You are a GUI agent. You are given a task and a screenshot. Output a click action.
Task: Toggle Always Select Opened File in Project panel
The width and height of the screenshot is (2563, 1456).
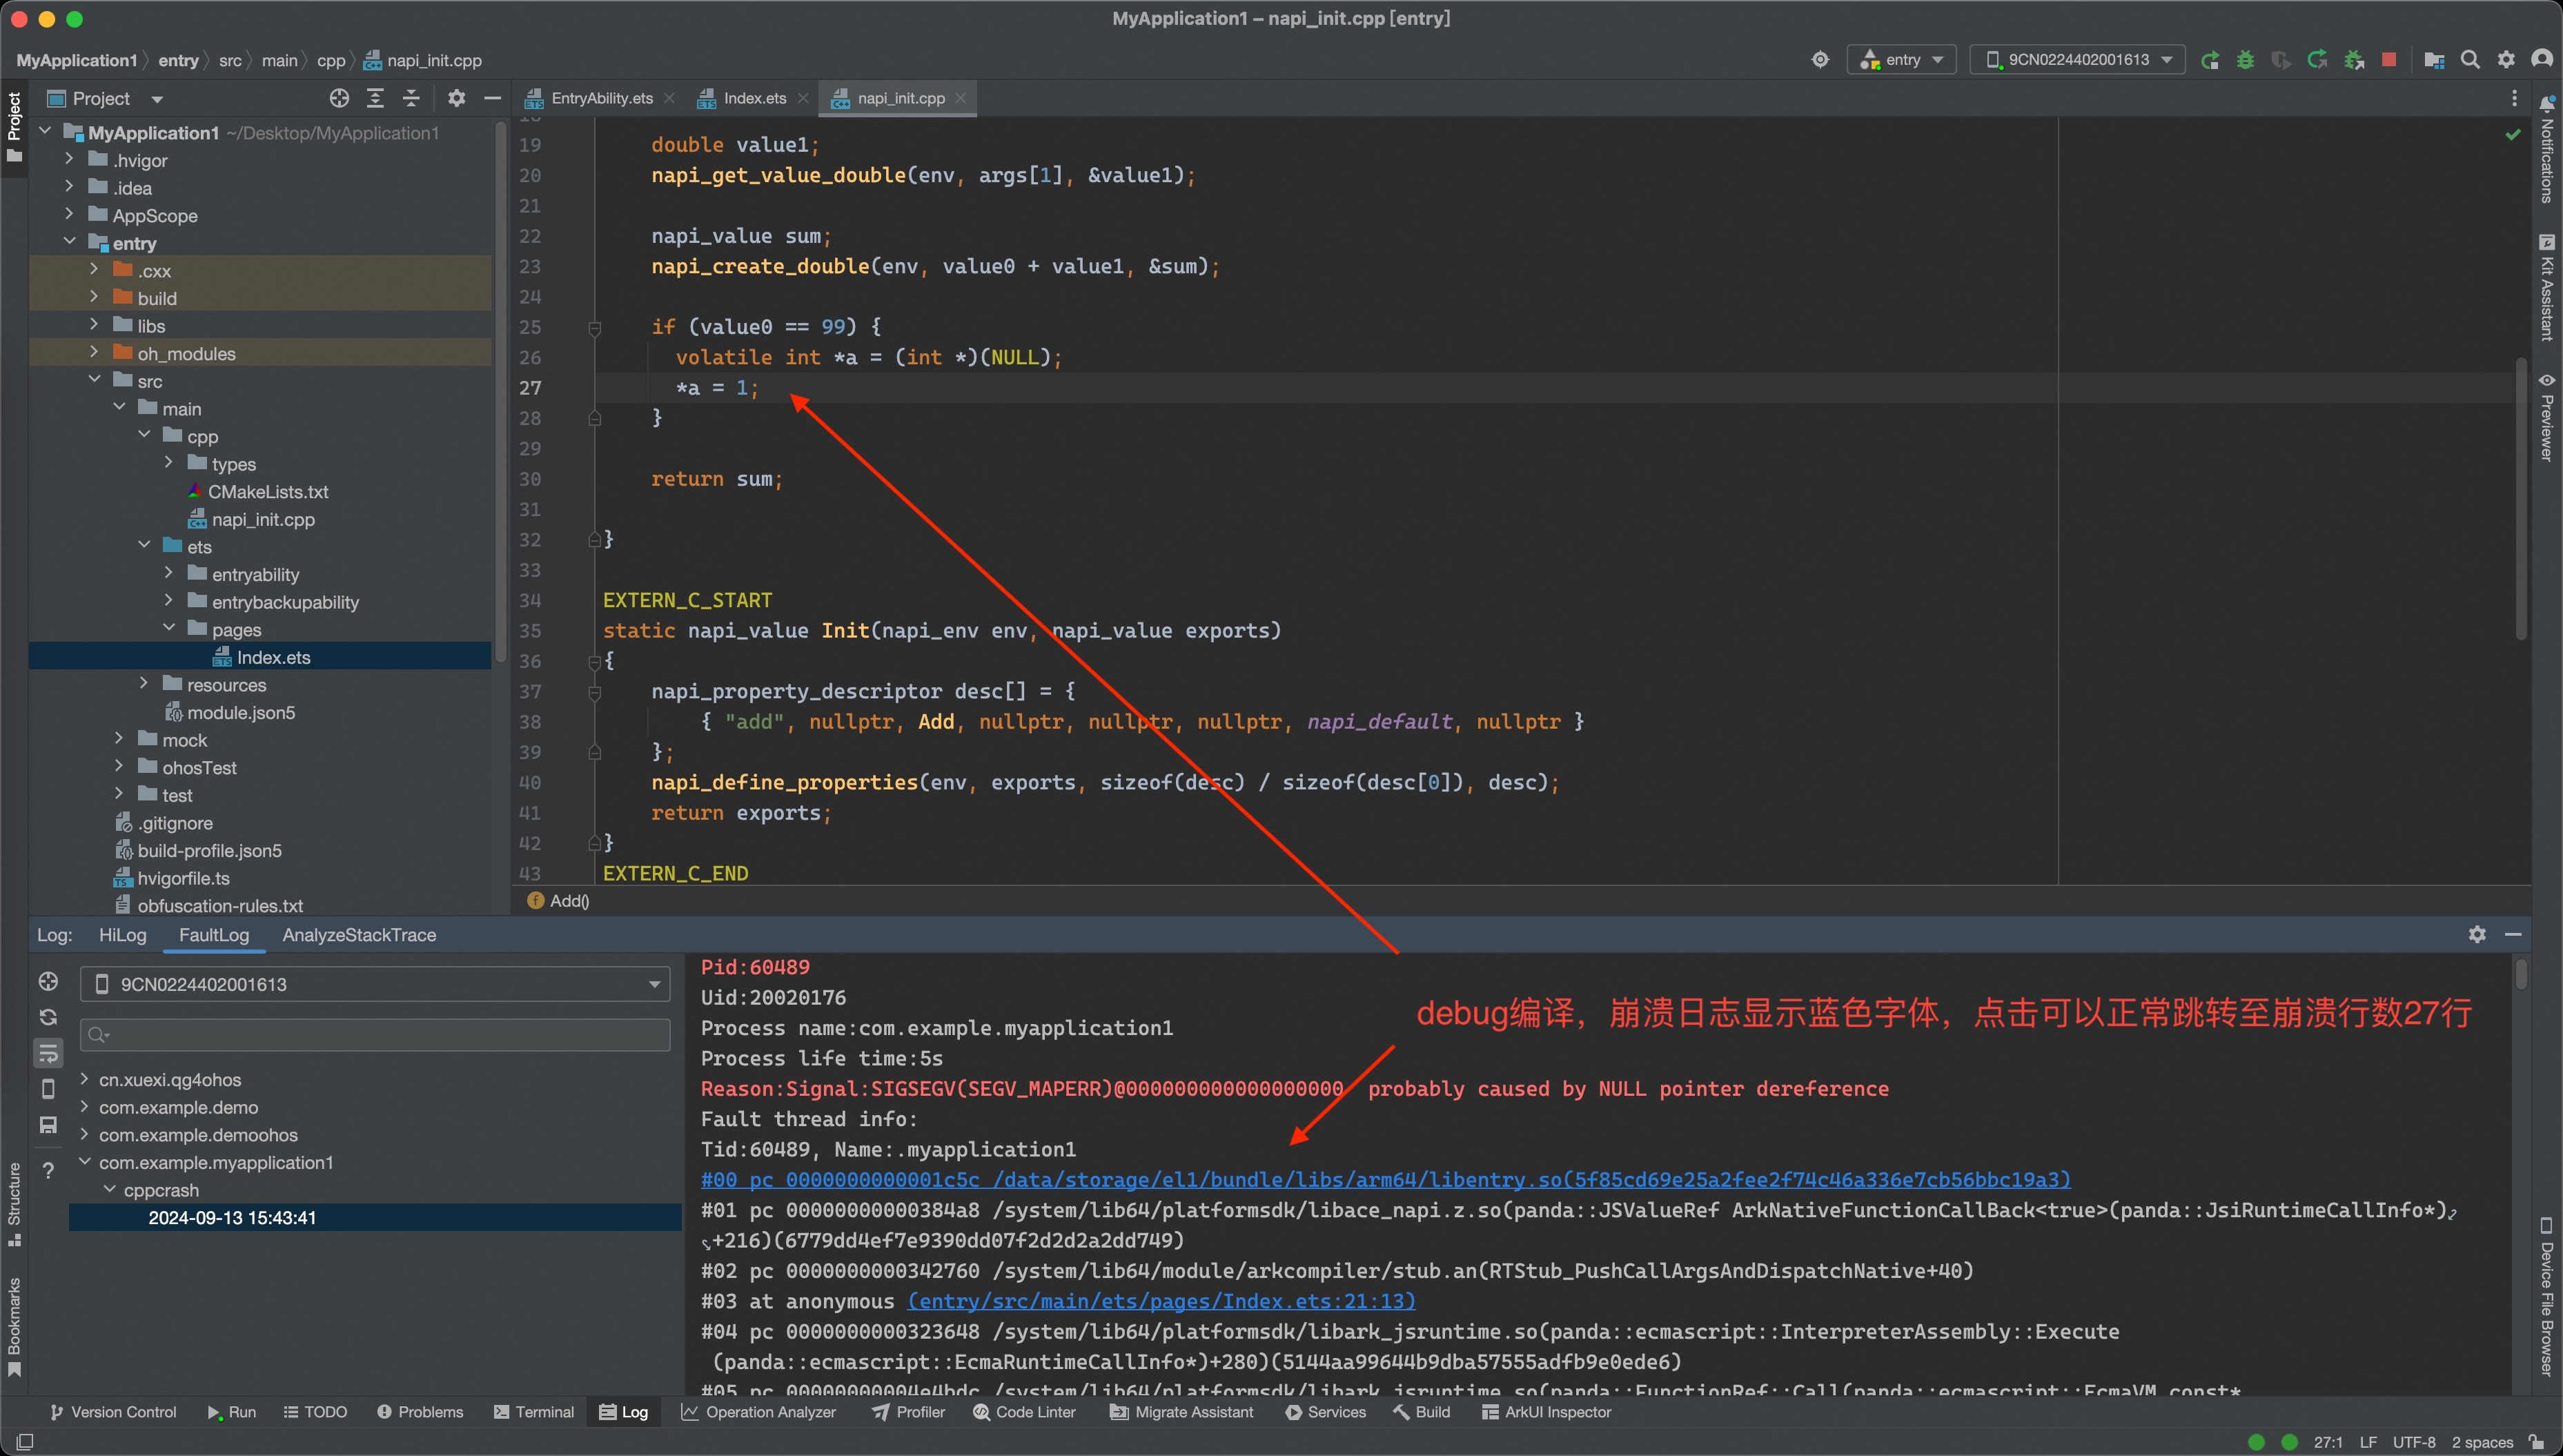(339, 98)
